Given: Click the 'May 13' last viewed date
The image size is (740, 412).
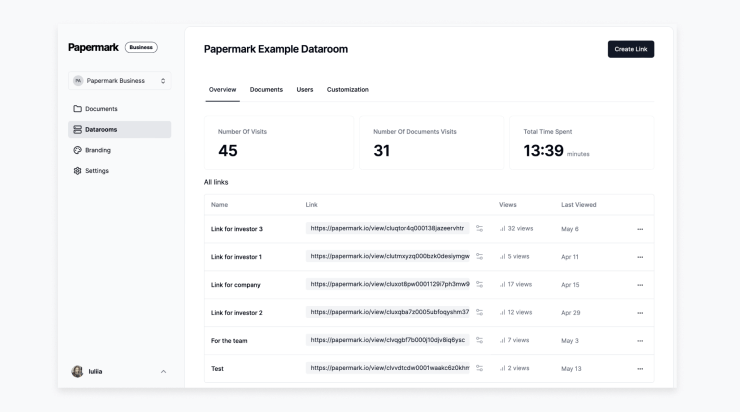Looking at the screenshot, I should point(571,369).
